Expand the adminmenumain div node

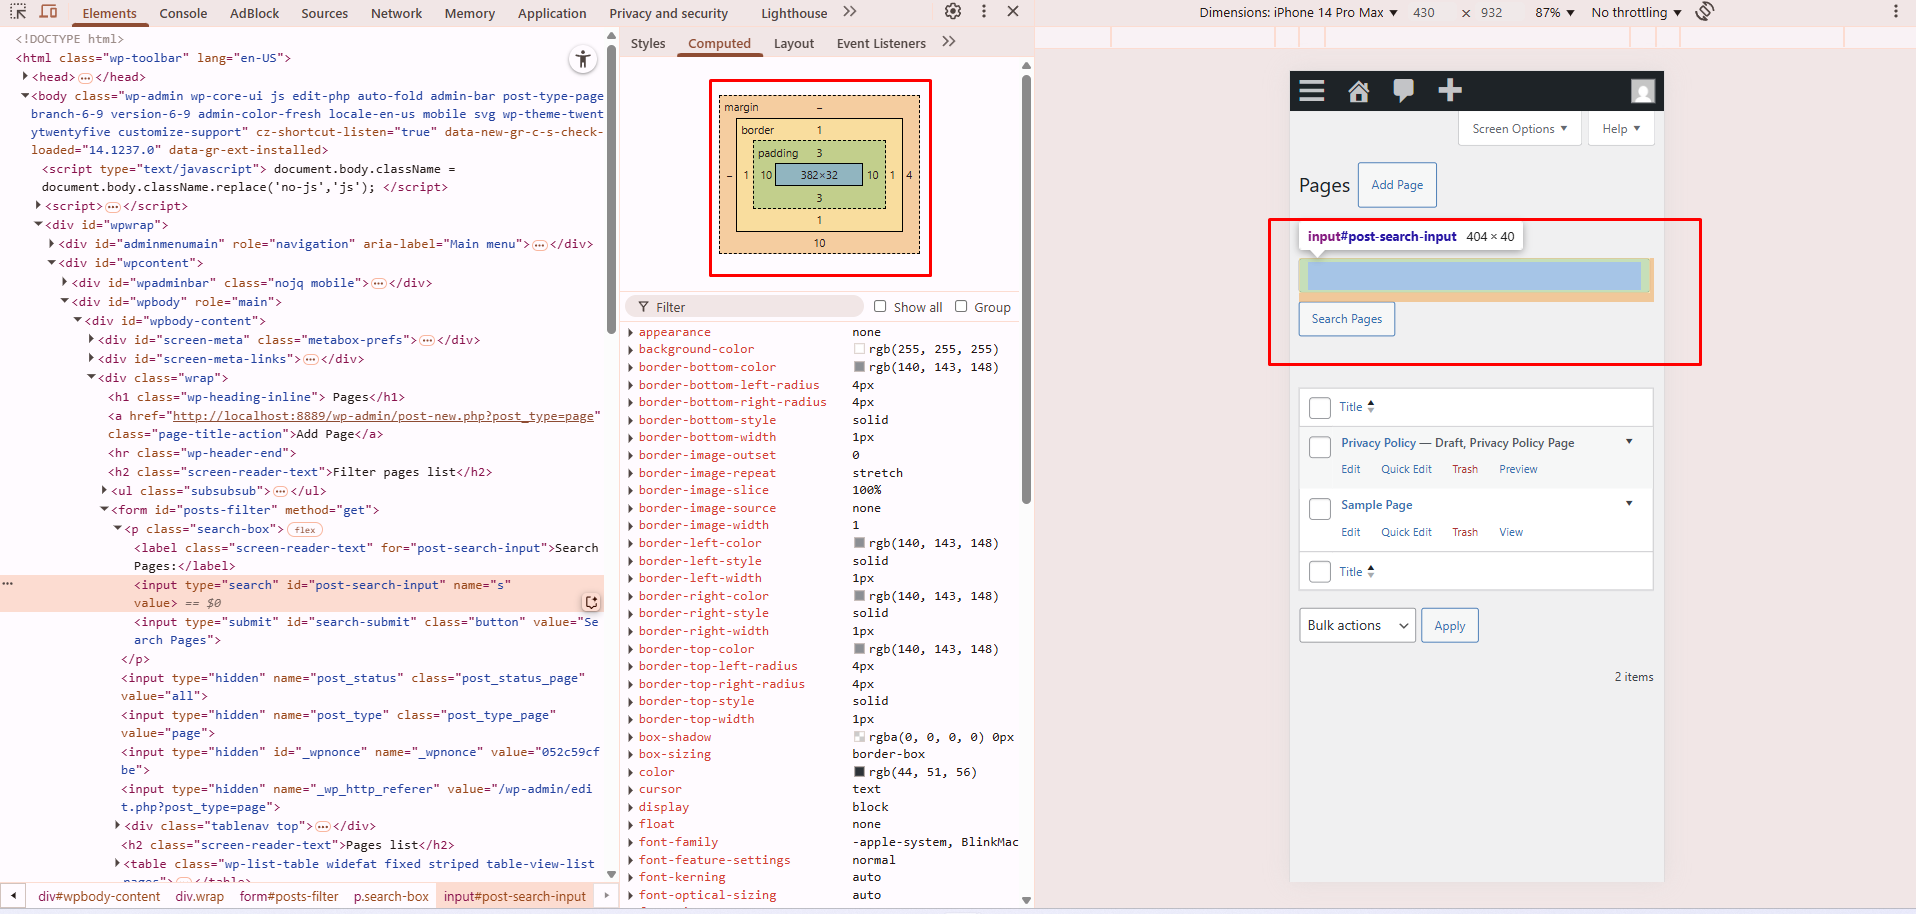52,243
